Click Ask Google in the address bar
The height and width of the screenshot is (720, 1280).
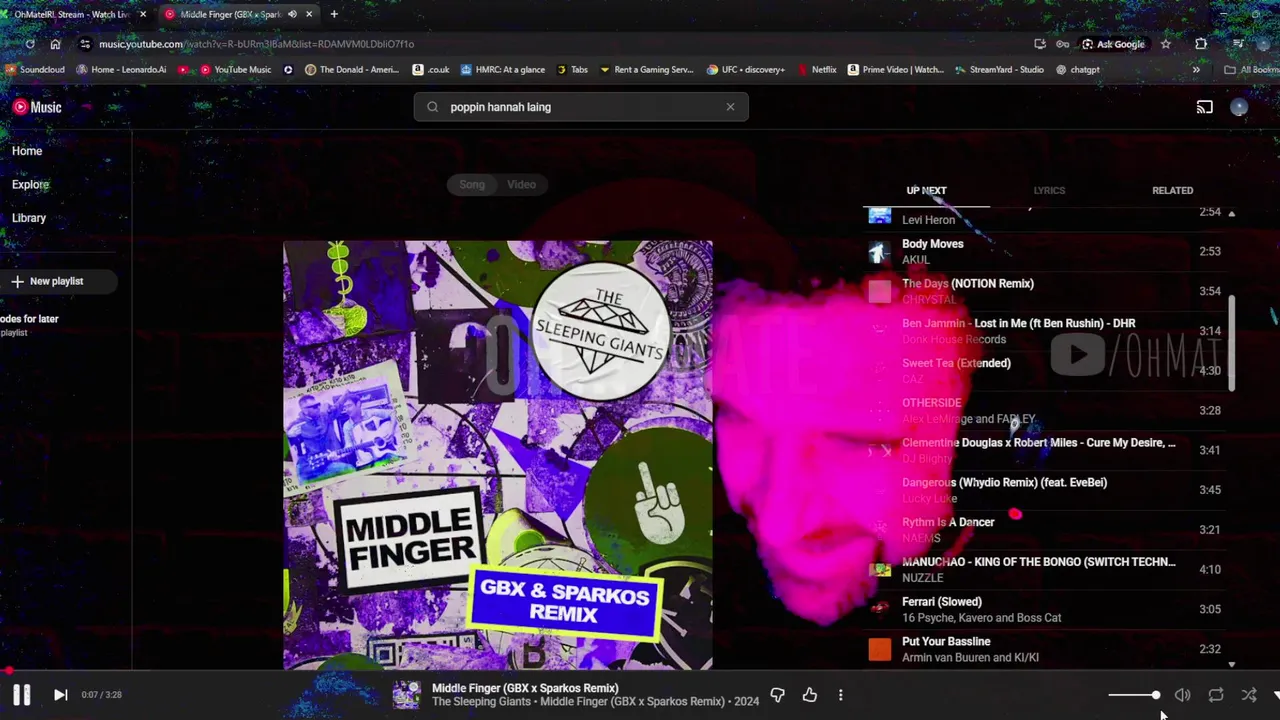coord(1113,44)
